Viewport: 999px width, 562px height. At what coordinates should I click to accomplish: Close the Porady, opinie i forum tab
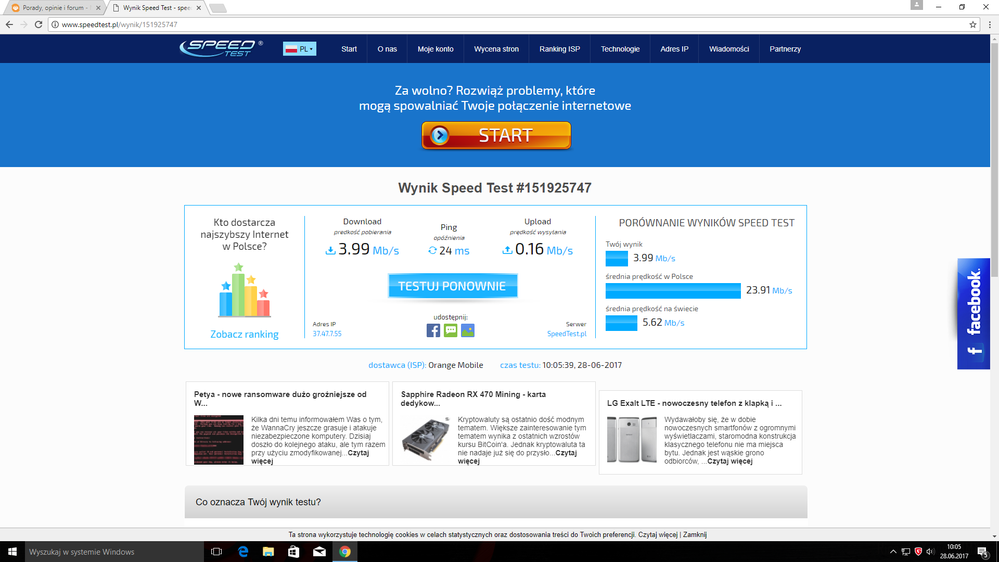pos(98,8)
